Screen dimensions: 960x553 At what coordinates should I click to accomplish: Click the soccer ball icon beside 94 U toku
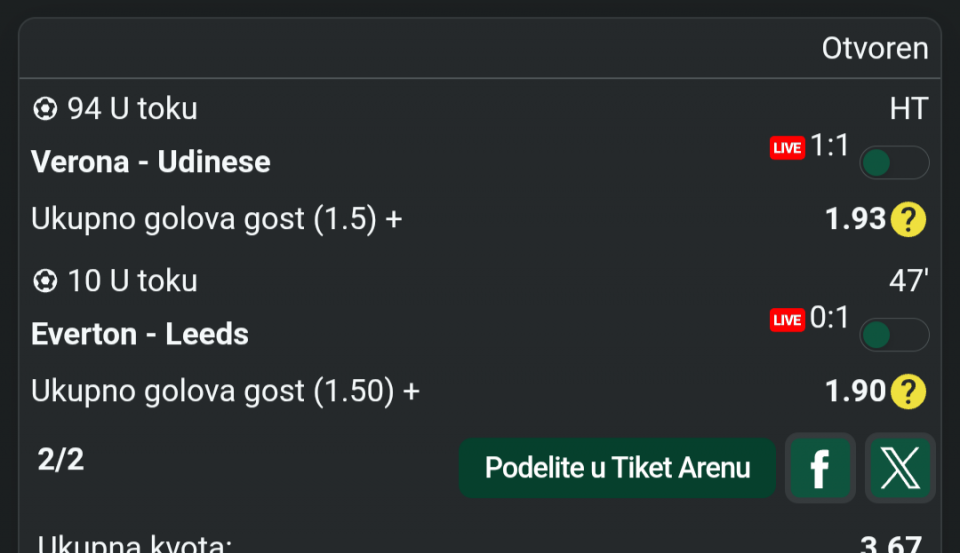[x=45, y=109]
